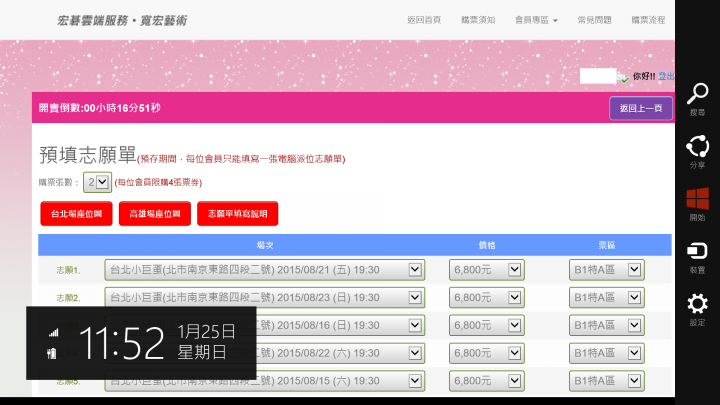Viewport: 720px width, 405px height.
Task: Open the Devices charm (裝置)
Action: click(697, 258)
